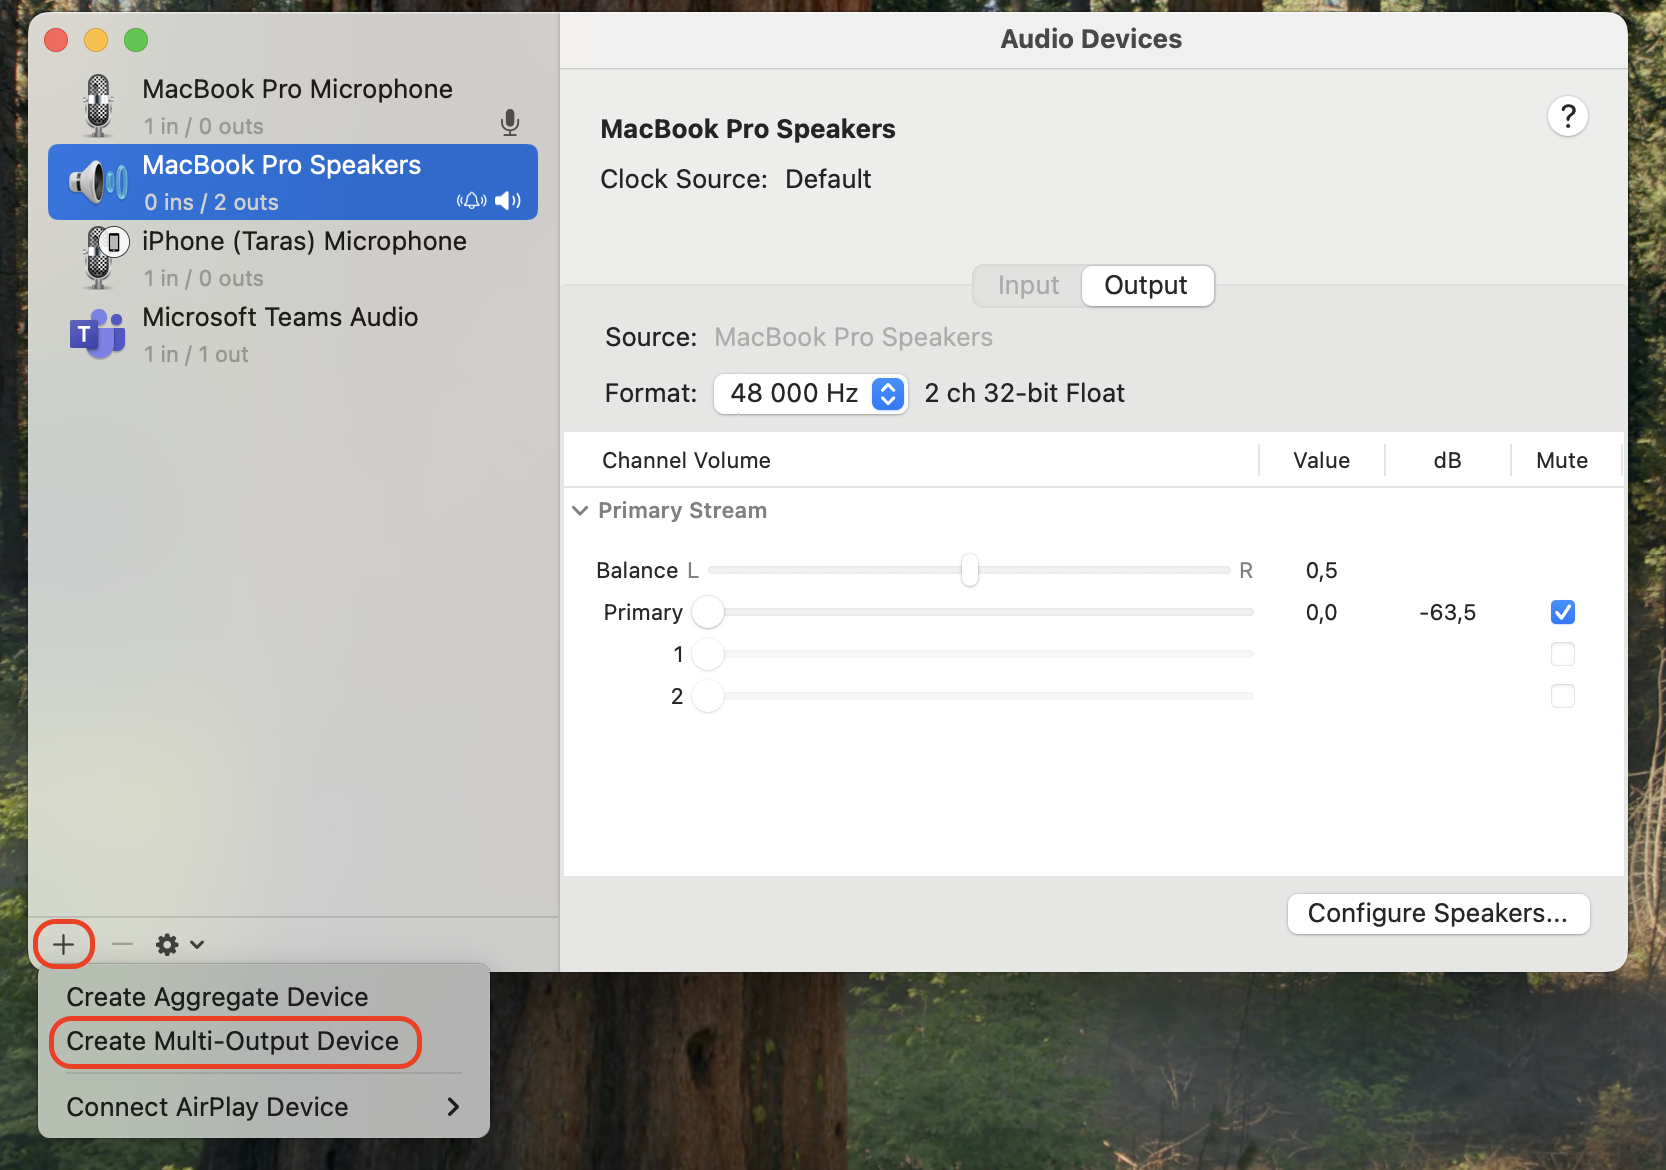
Task: Click the channel 2 volume slider knob
Action: [708, 696]
